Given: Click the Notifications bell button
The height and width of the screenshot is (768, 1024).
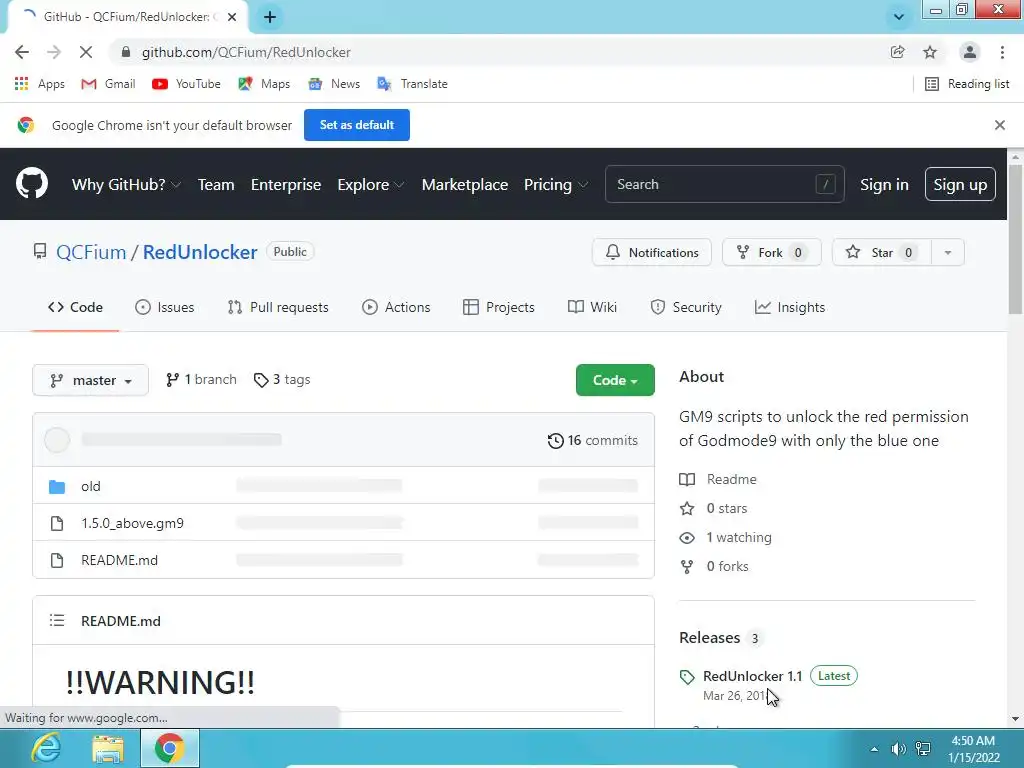Looking at the screenshot, I should pos(652,252).
